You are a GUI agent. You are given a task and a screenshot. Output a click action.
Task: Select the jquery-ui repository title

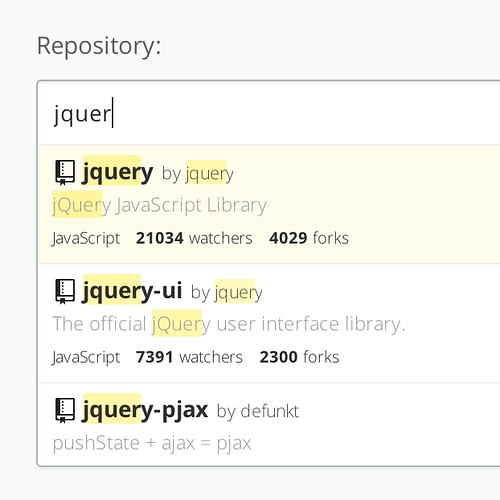click(x=132, y=291)
